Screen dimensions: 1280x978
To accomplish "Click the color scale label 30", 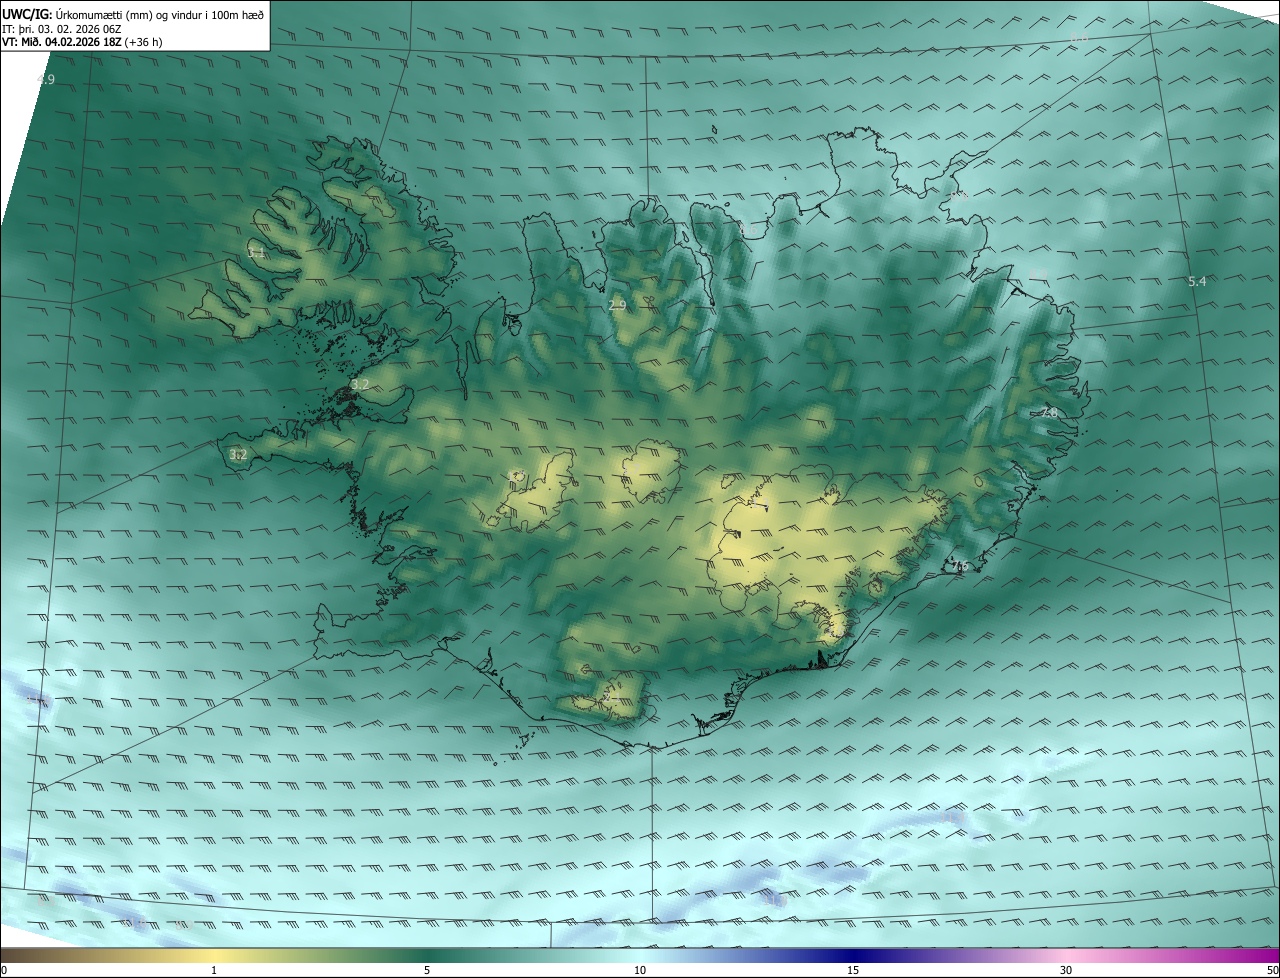I will pos(1066,970).
